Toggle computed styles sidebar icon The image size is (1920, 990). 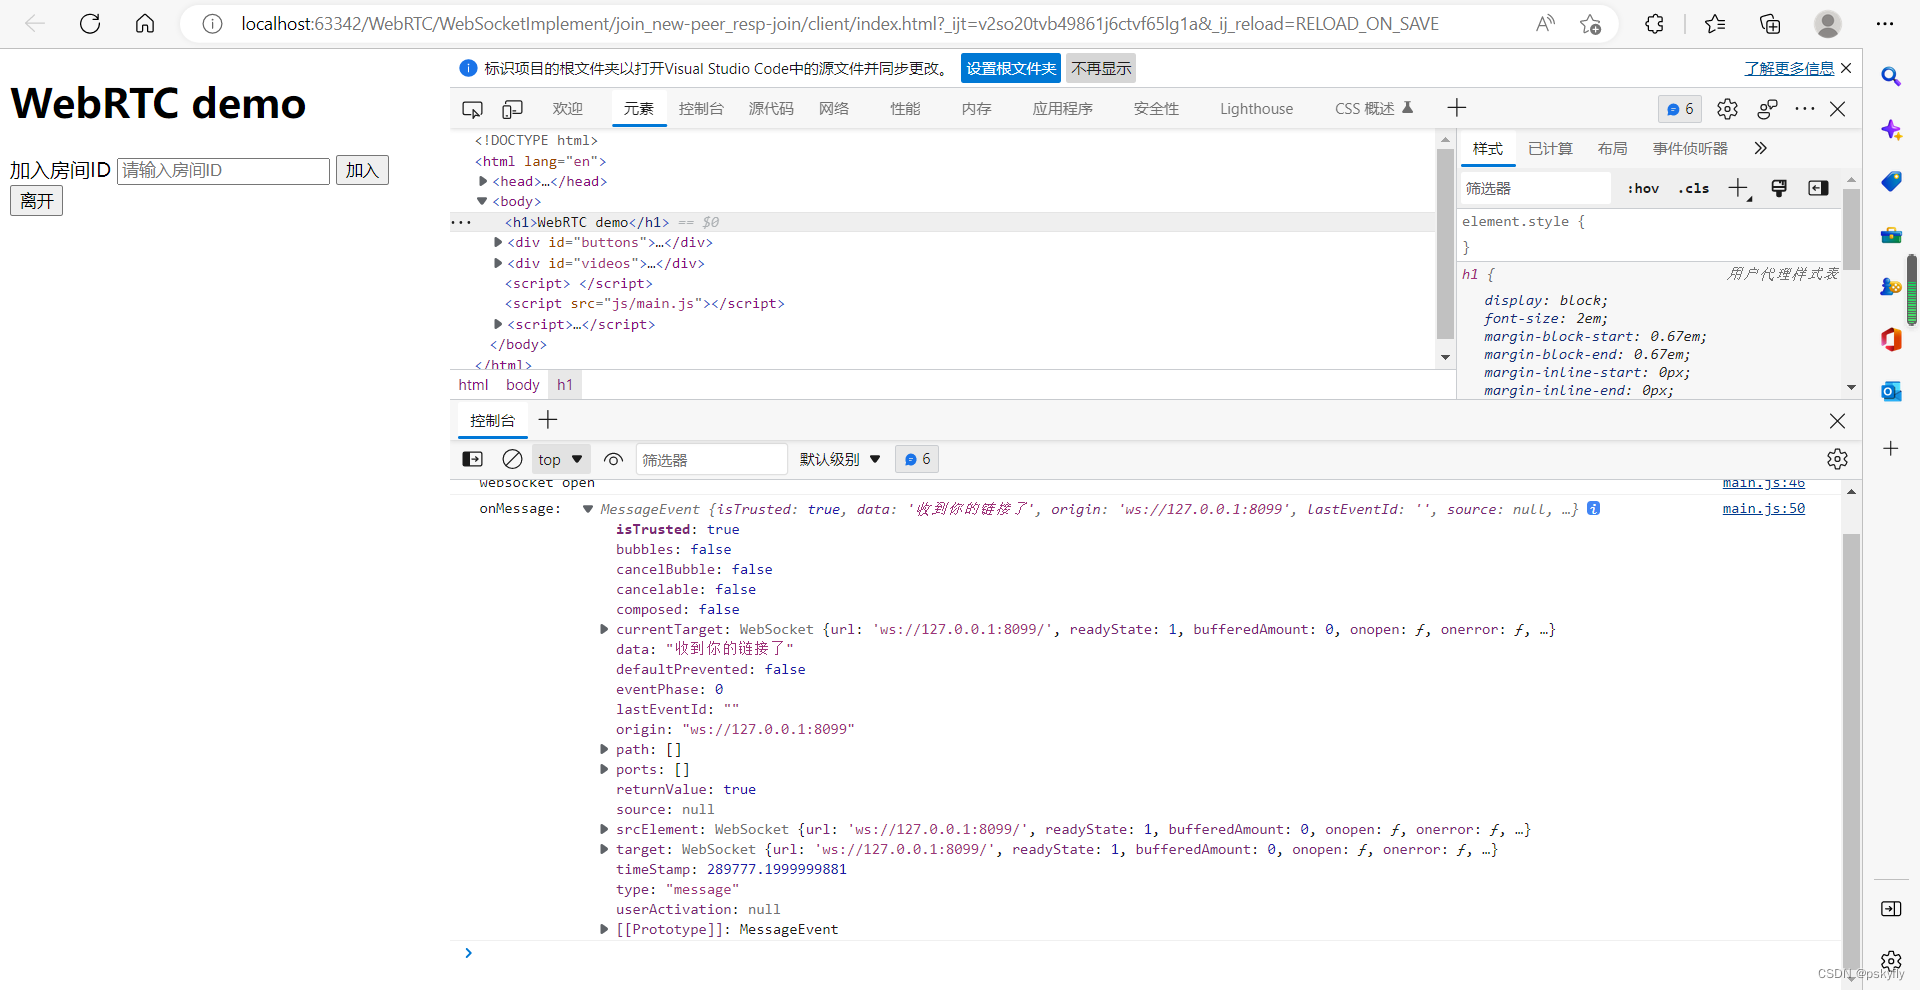[1818, 188]
